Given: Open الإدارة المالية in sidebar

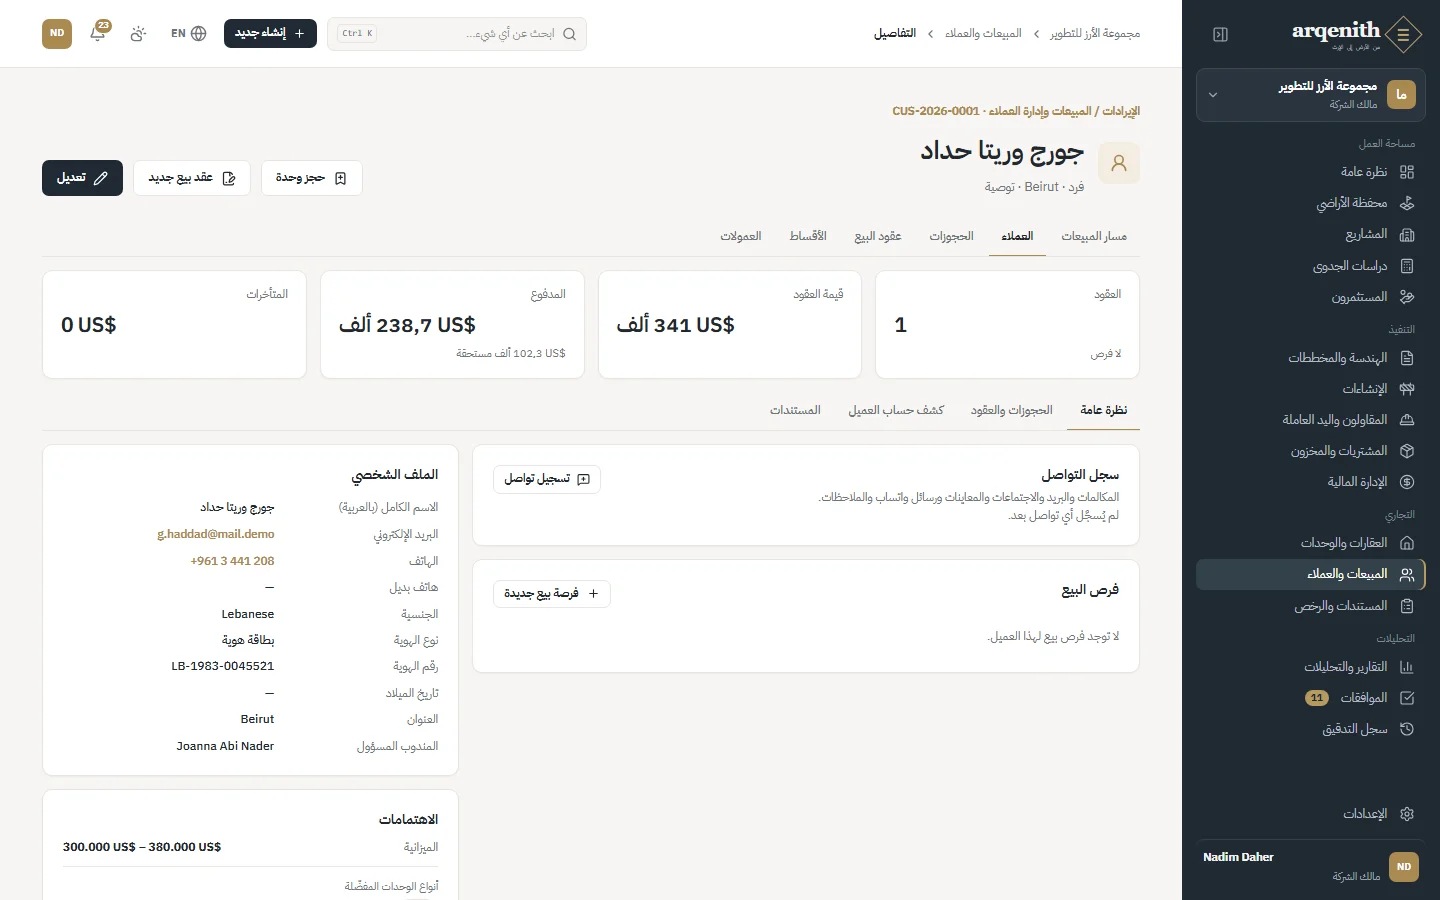Looking at the screenshot, I should tap(1310, 482).
